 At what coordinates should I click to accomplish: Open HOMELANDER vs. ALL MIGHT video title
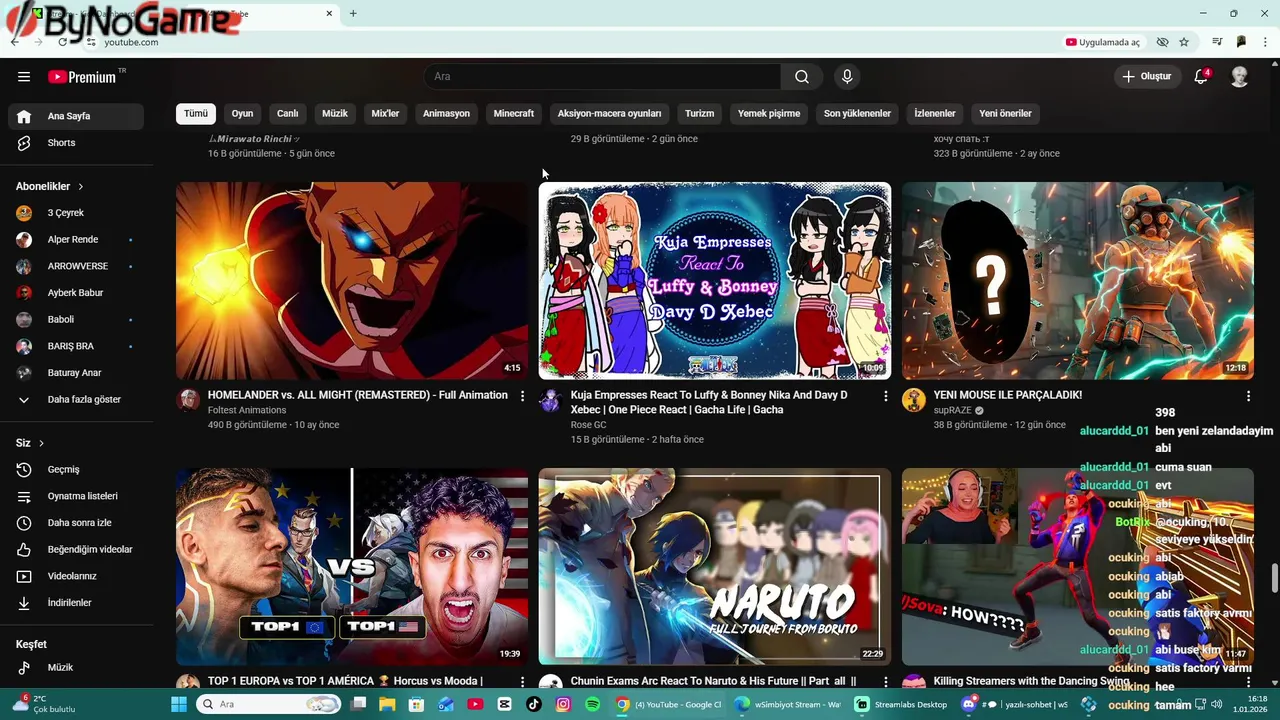click(358, 395)
